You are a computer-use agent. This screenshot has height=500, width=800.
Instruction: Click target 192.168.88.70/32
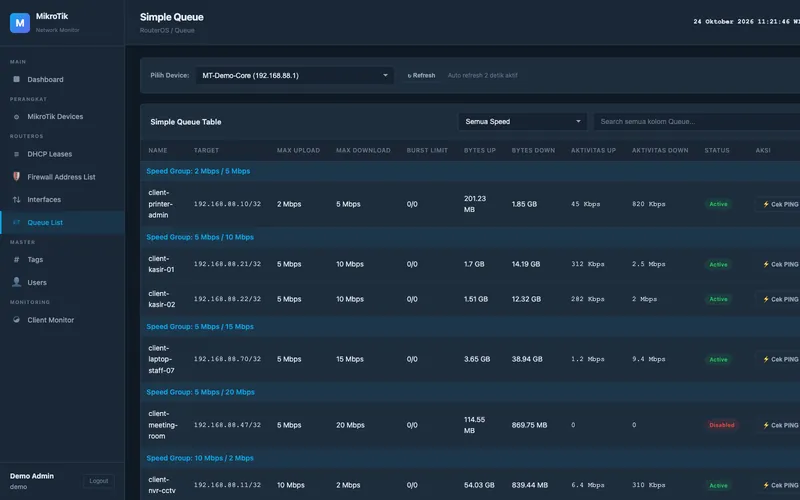click(227, 359)
